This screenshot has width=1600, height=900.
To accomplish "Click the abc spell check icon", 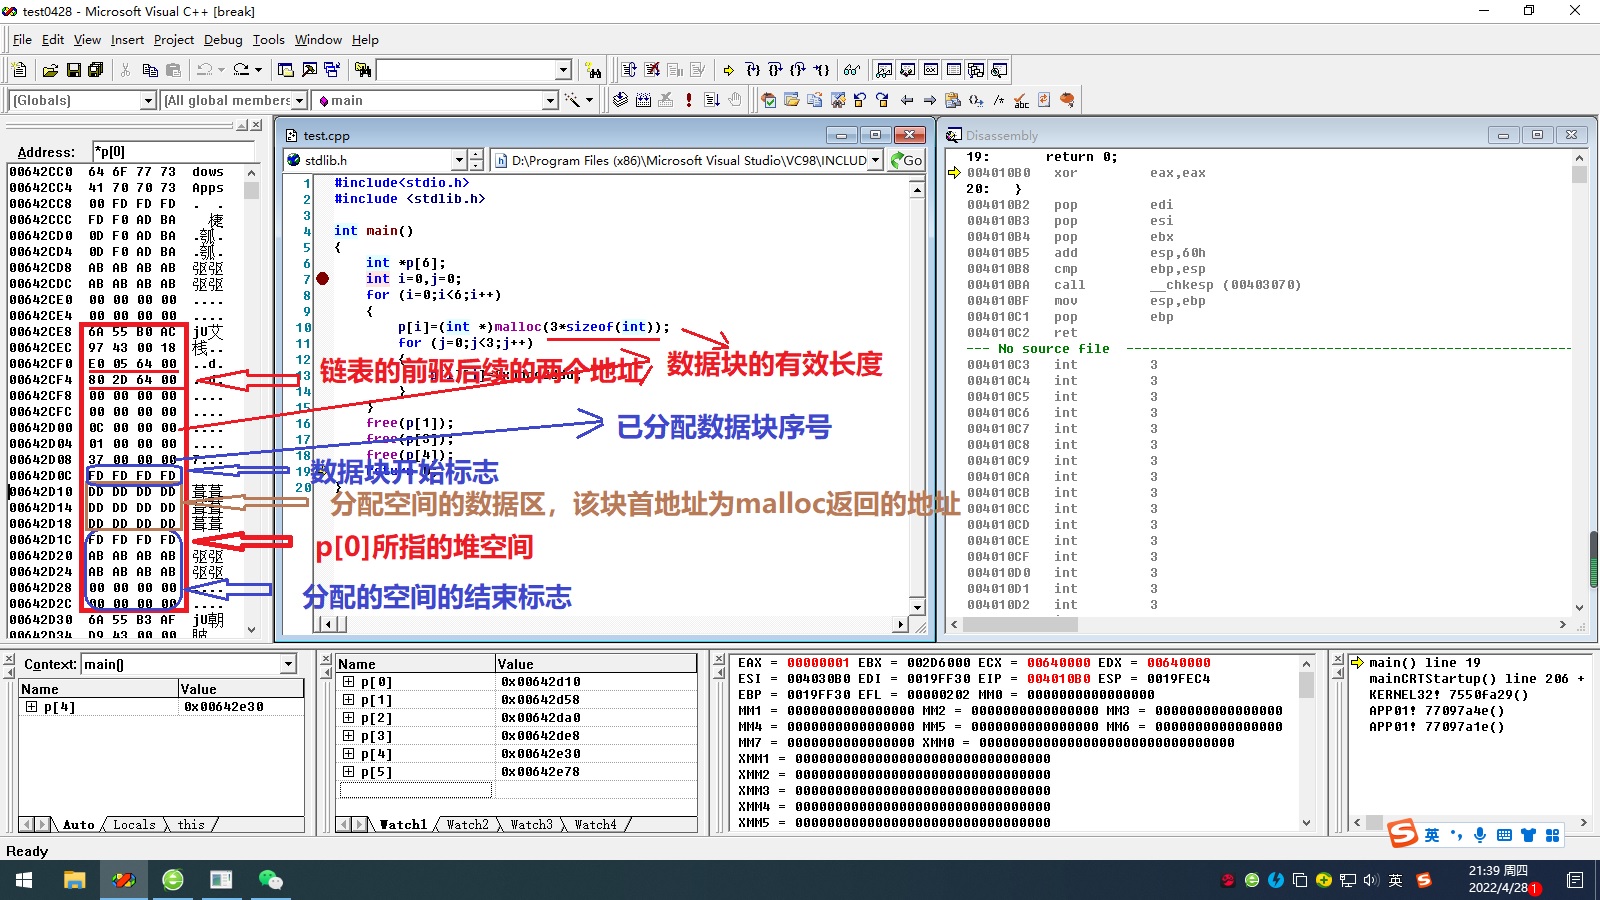I will point(1021,100).
